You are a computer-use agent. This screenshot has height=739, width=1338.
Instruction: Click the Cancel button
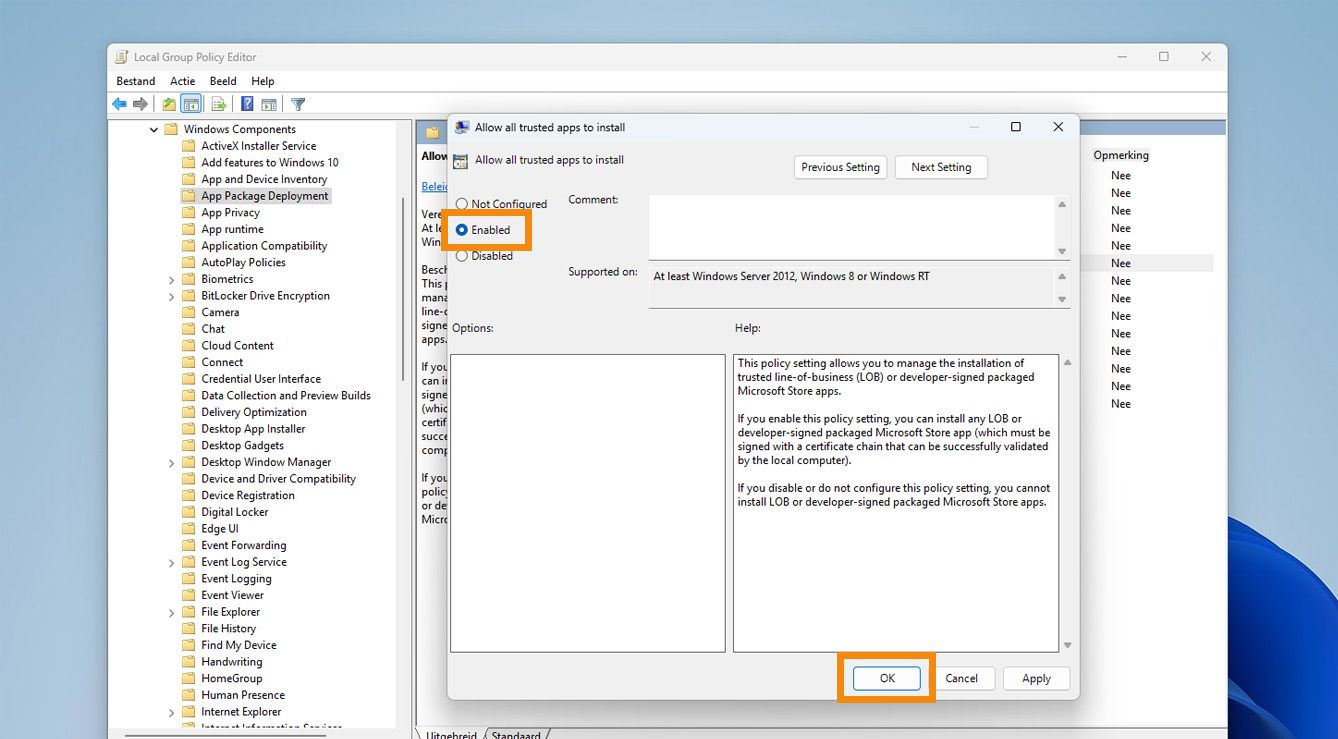[962, 678]
